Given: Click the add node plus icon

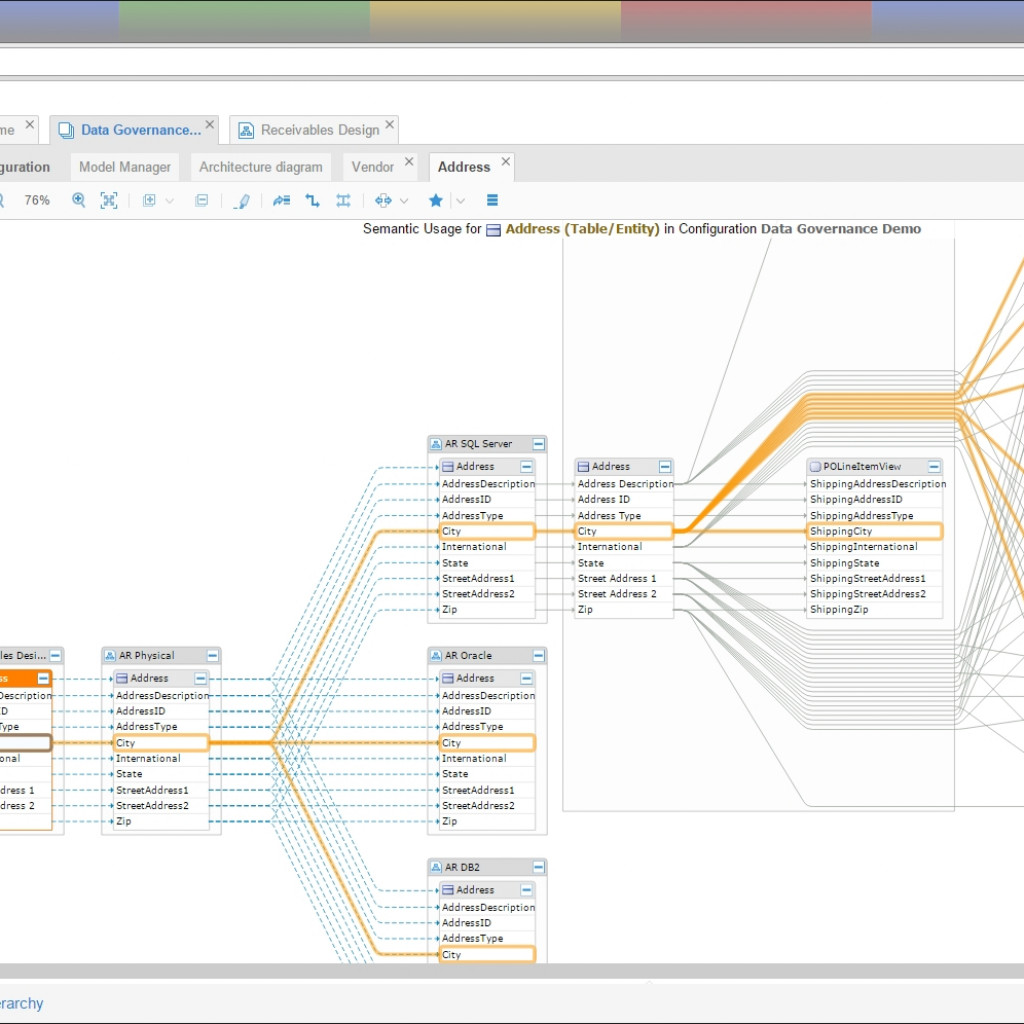Looking at the screenshot, I should pyautogui.click(x=150, y=200).
